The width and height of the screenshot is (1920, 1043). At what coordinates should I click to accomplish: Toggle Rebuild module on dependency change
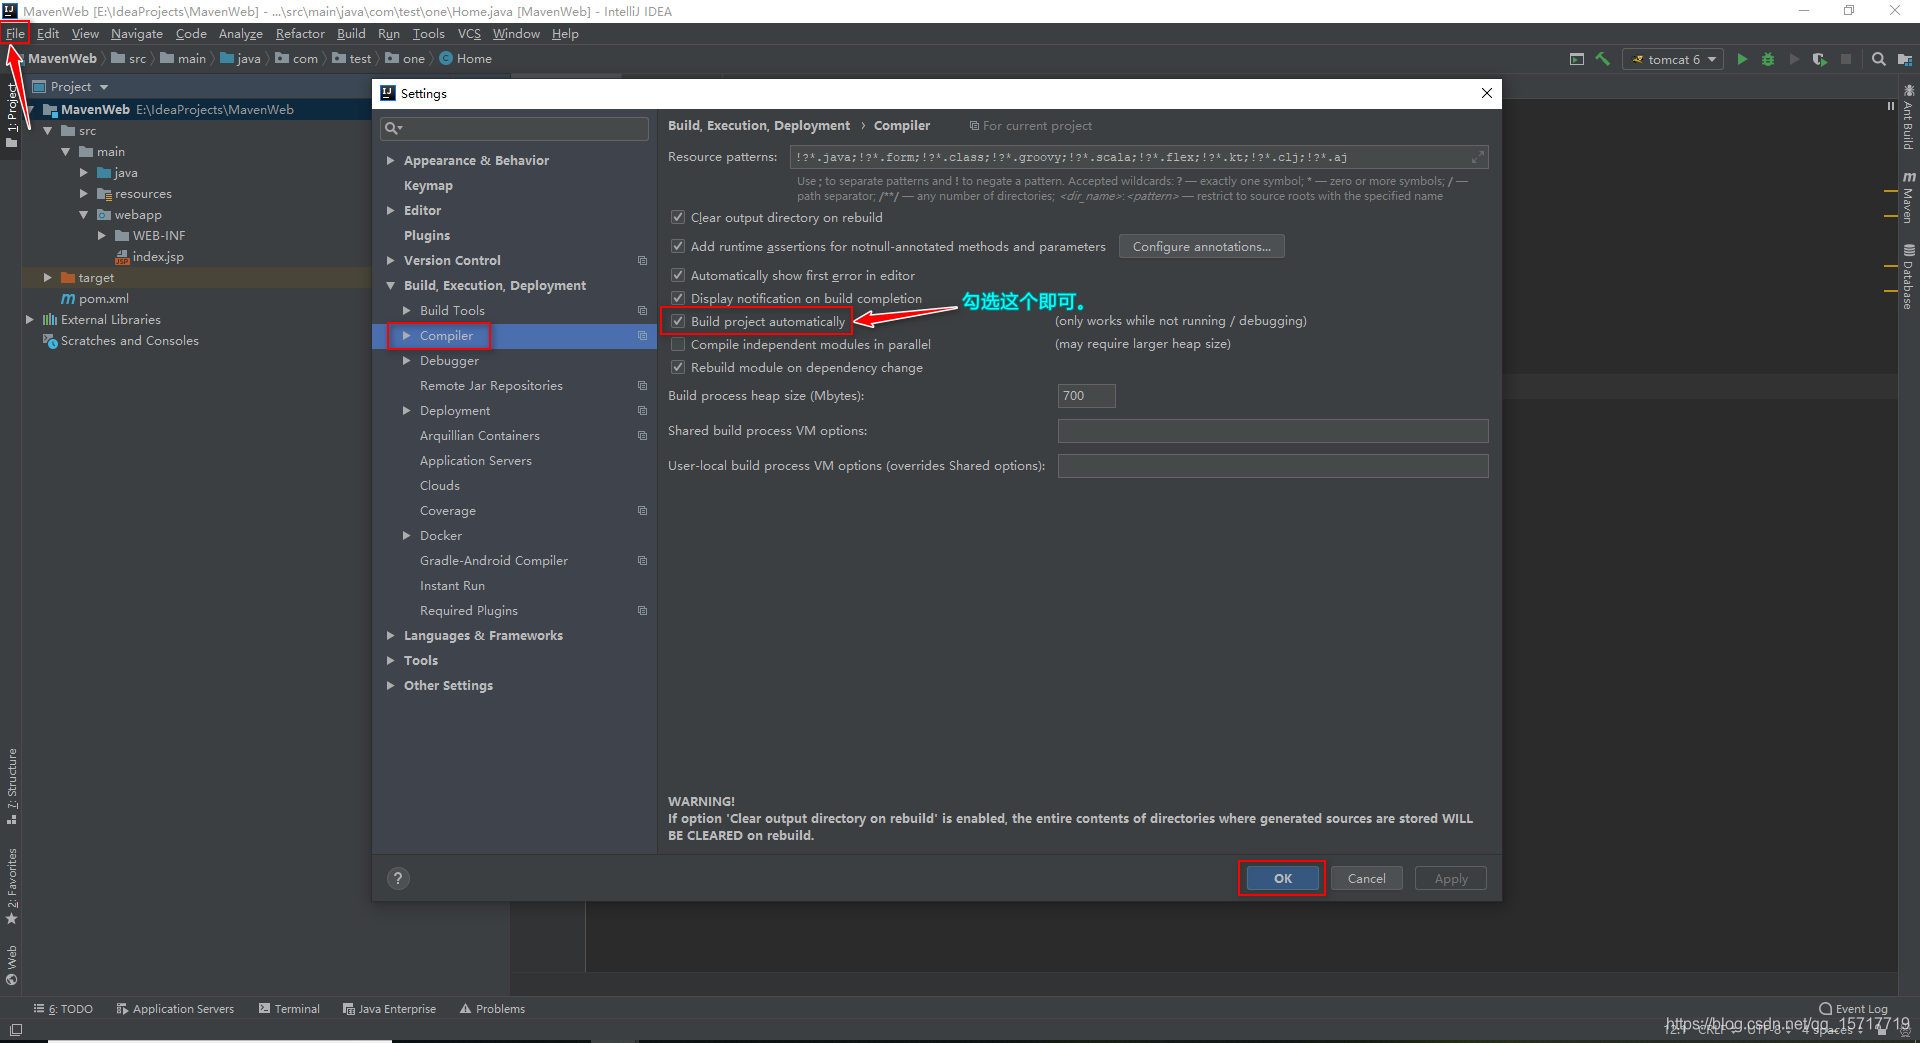tap(678, 368)
